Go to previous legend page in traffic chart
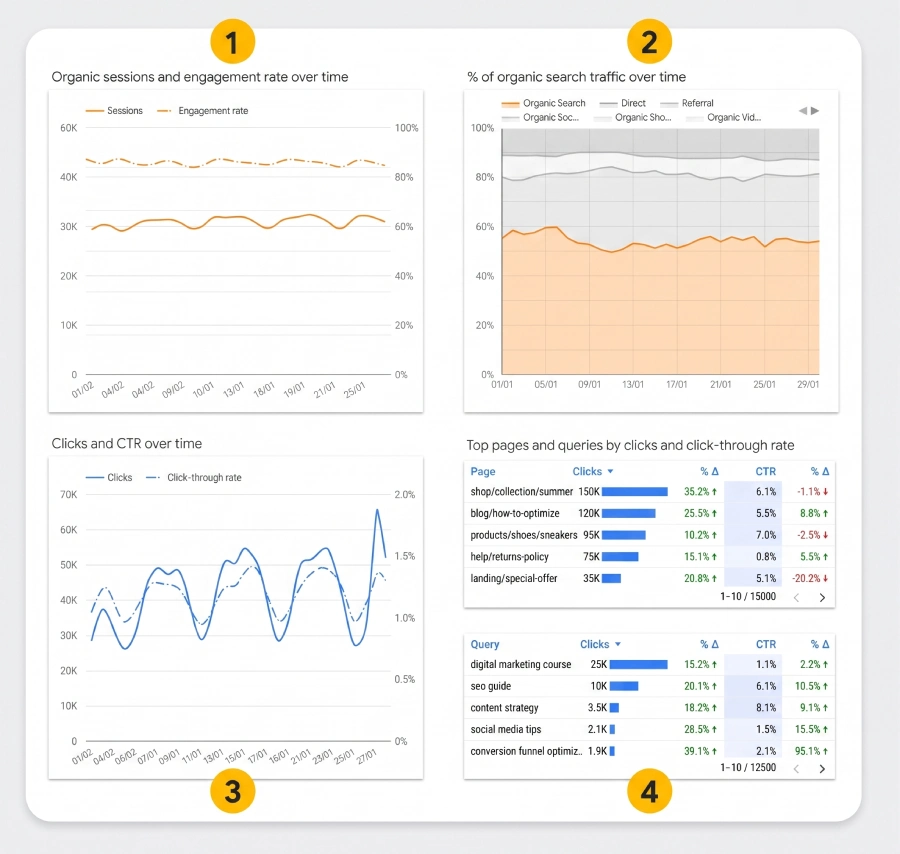The image size is (900, 854). pos(802,111)
